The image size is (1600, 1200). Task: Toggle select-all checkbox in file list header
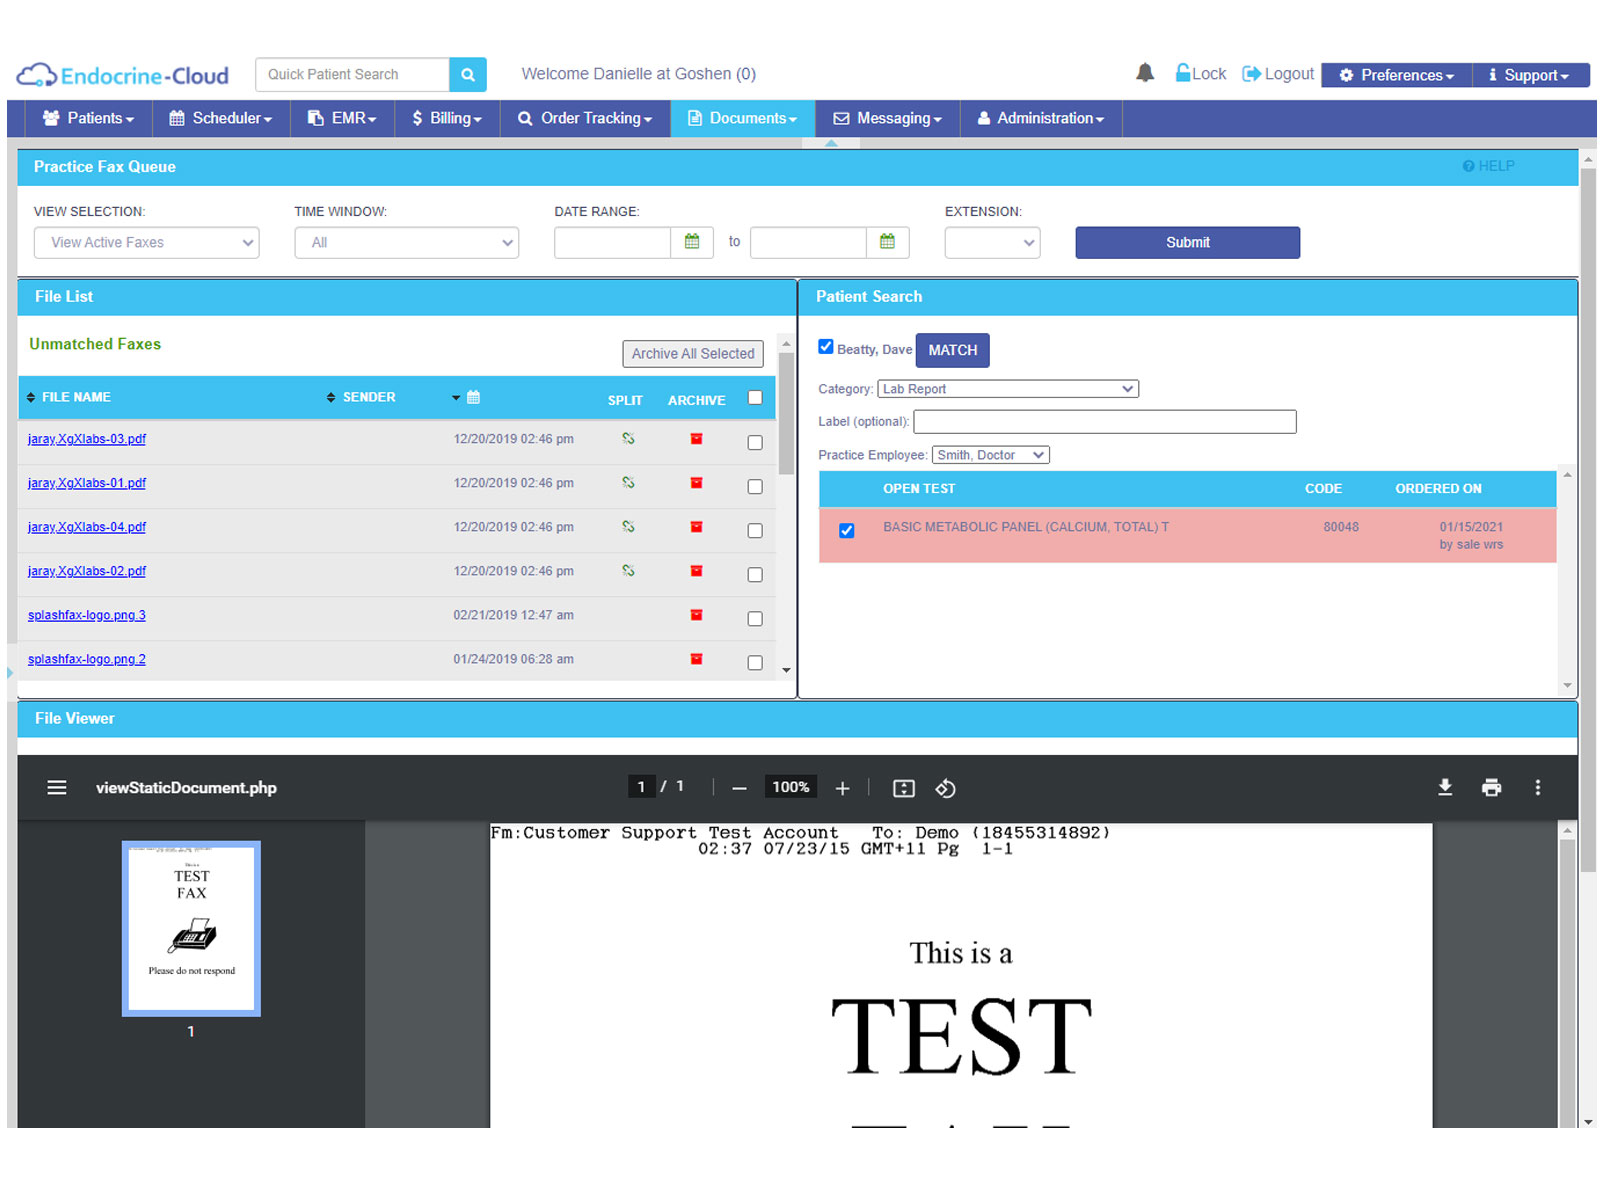click(x=755, y=398)
